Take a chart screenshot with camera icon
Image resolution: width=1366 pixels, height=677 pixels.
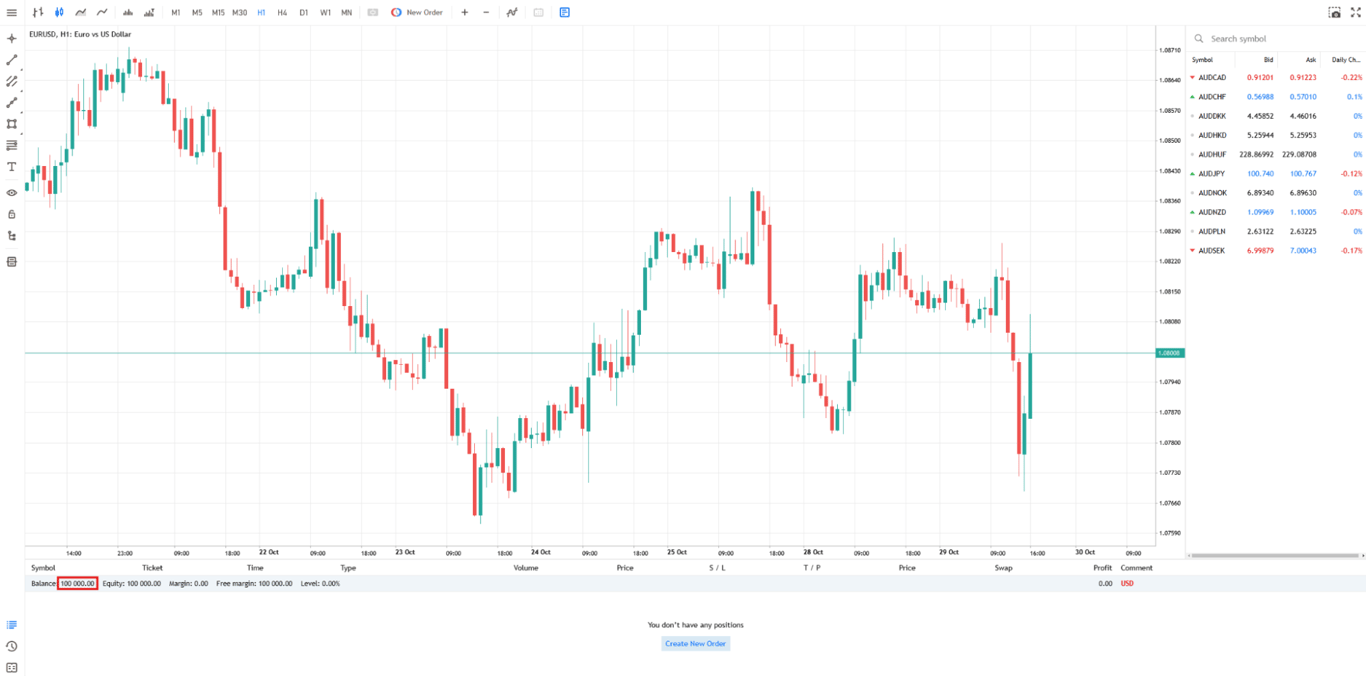coord(1336,12)
